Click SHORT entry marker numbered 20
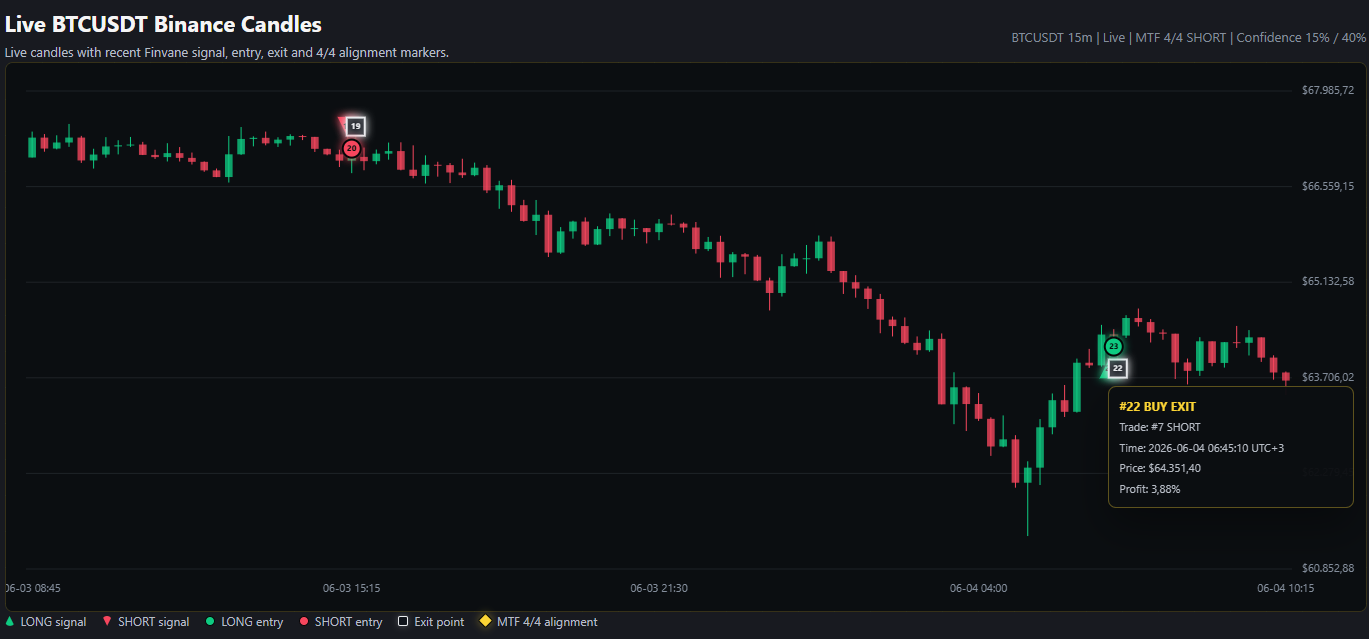The width and height of the screenshot is (1369, 639). tap(351, 148)
